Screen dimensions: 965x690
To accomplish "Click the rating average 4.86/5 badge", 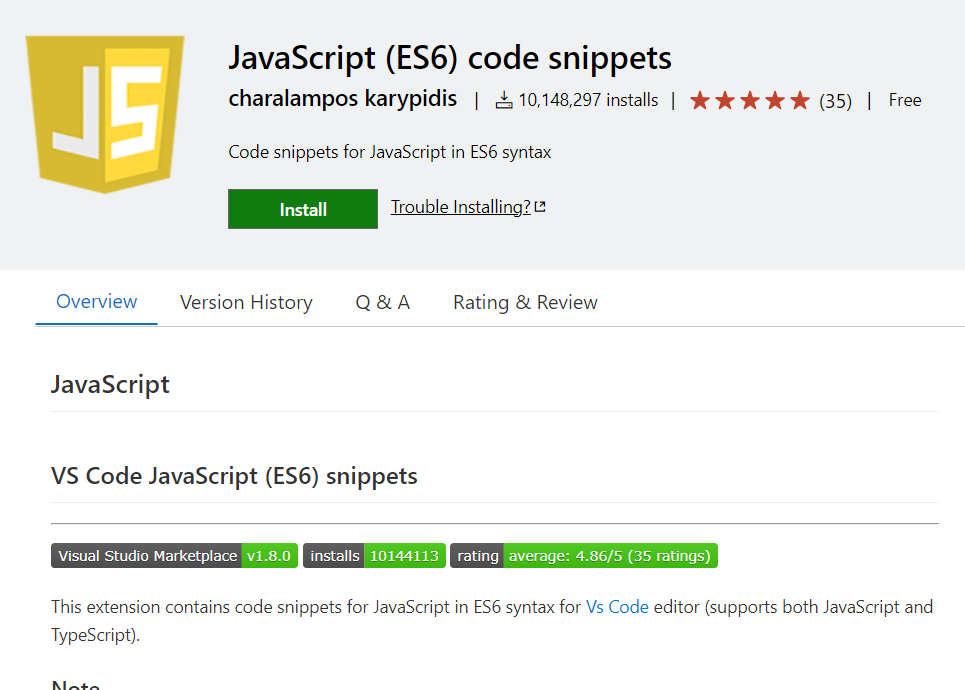I will (x=584, y=556).
